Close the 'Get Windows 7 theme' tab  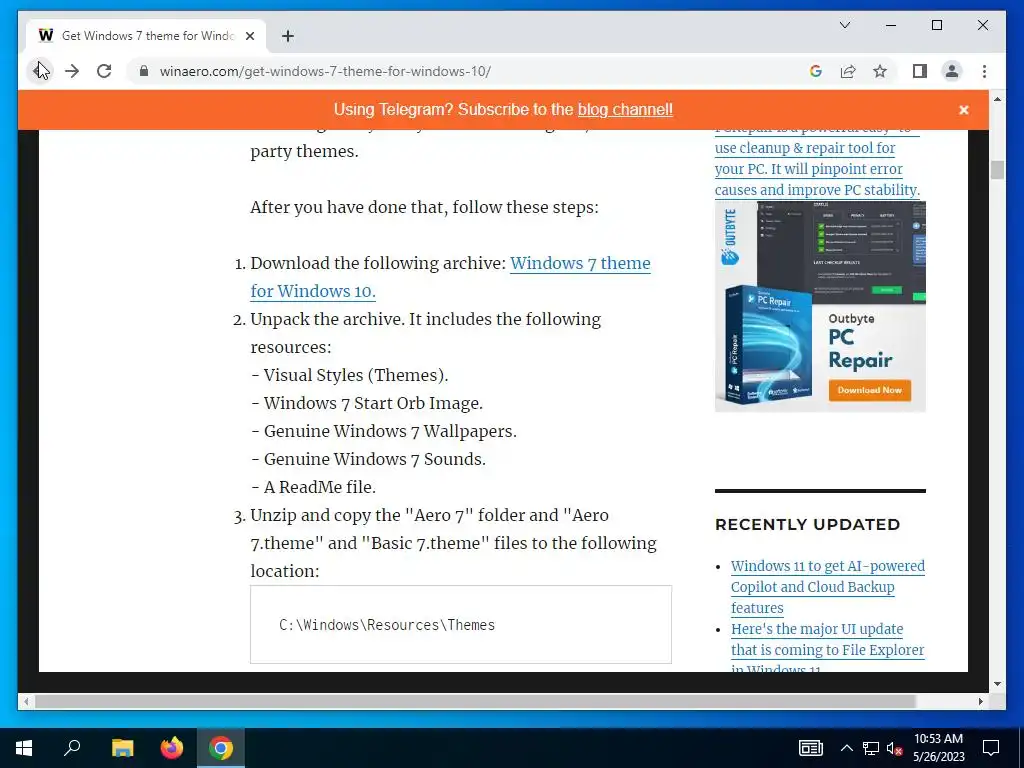pyautogui.click(x=249, y=36)
